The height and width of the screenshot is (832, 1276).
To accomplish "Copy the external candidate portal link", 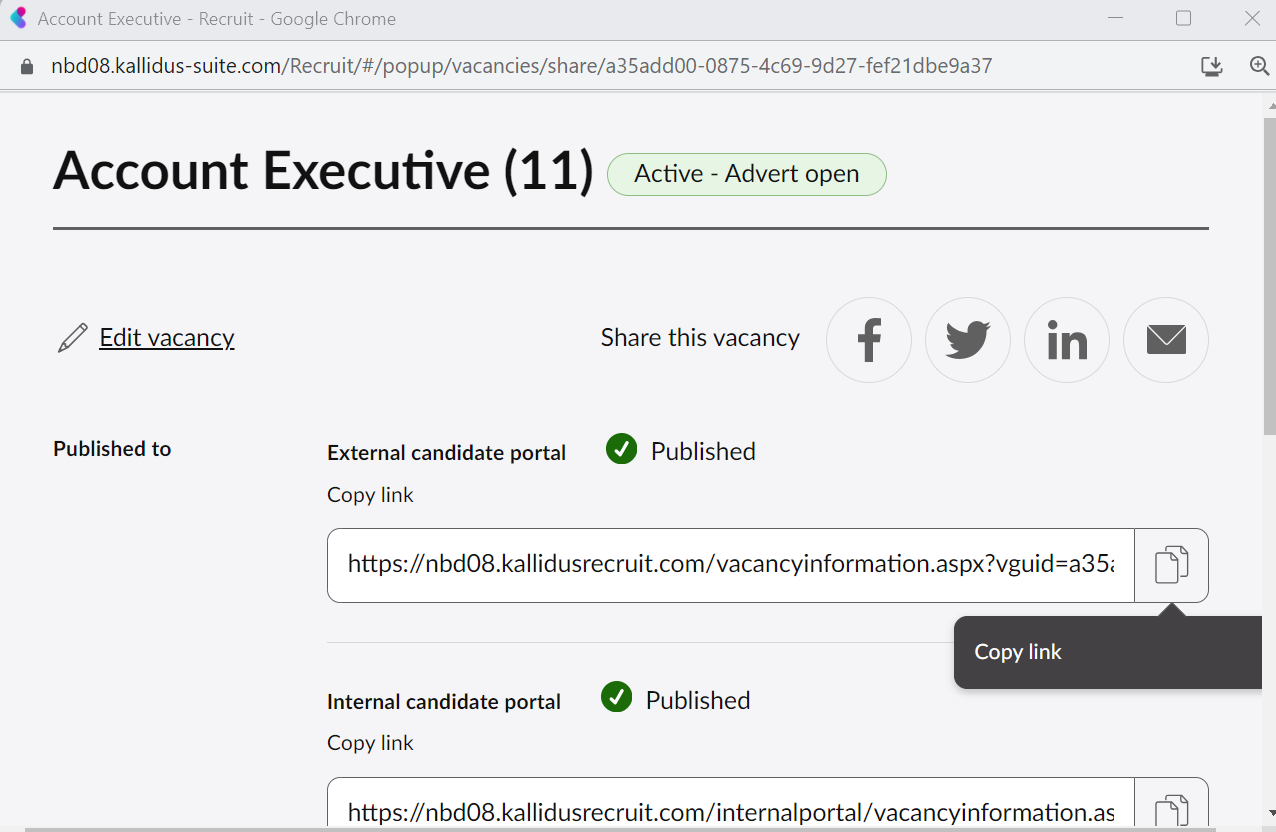I will click(1171, 565).
